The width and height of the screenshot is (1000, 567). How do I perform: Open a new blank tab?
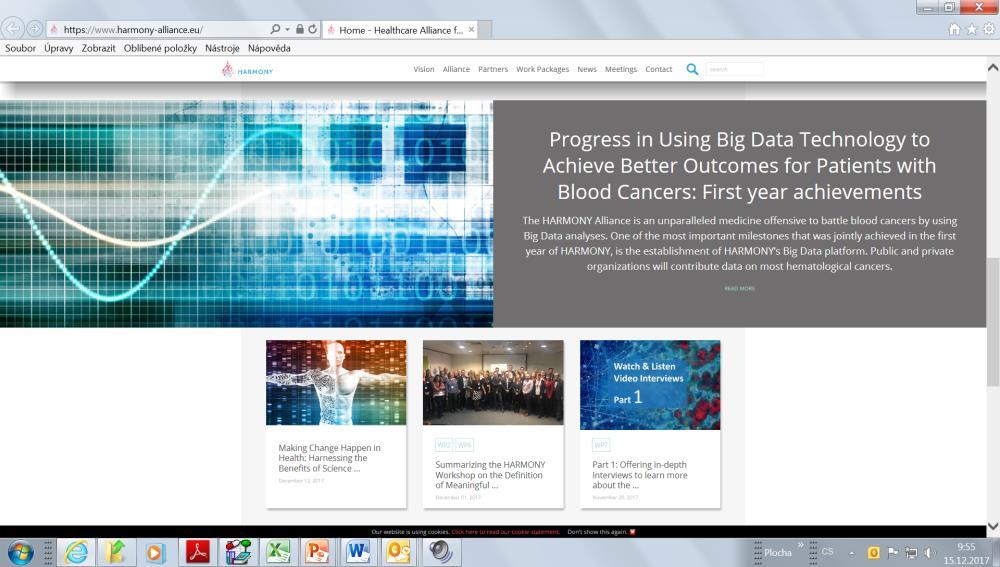pos(485,30)
